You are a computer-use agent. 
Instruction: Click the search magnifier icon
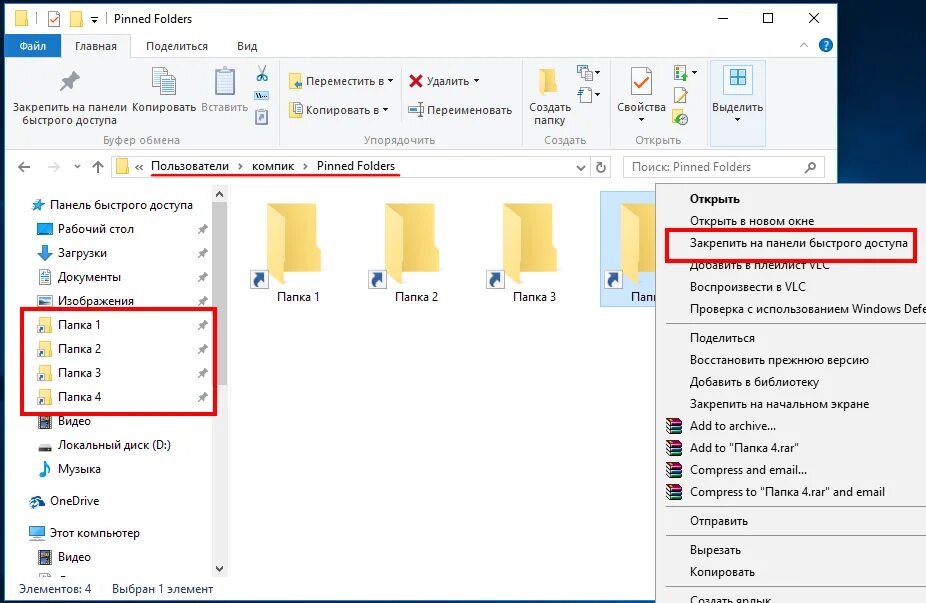[x=811, y=167]
